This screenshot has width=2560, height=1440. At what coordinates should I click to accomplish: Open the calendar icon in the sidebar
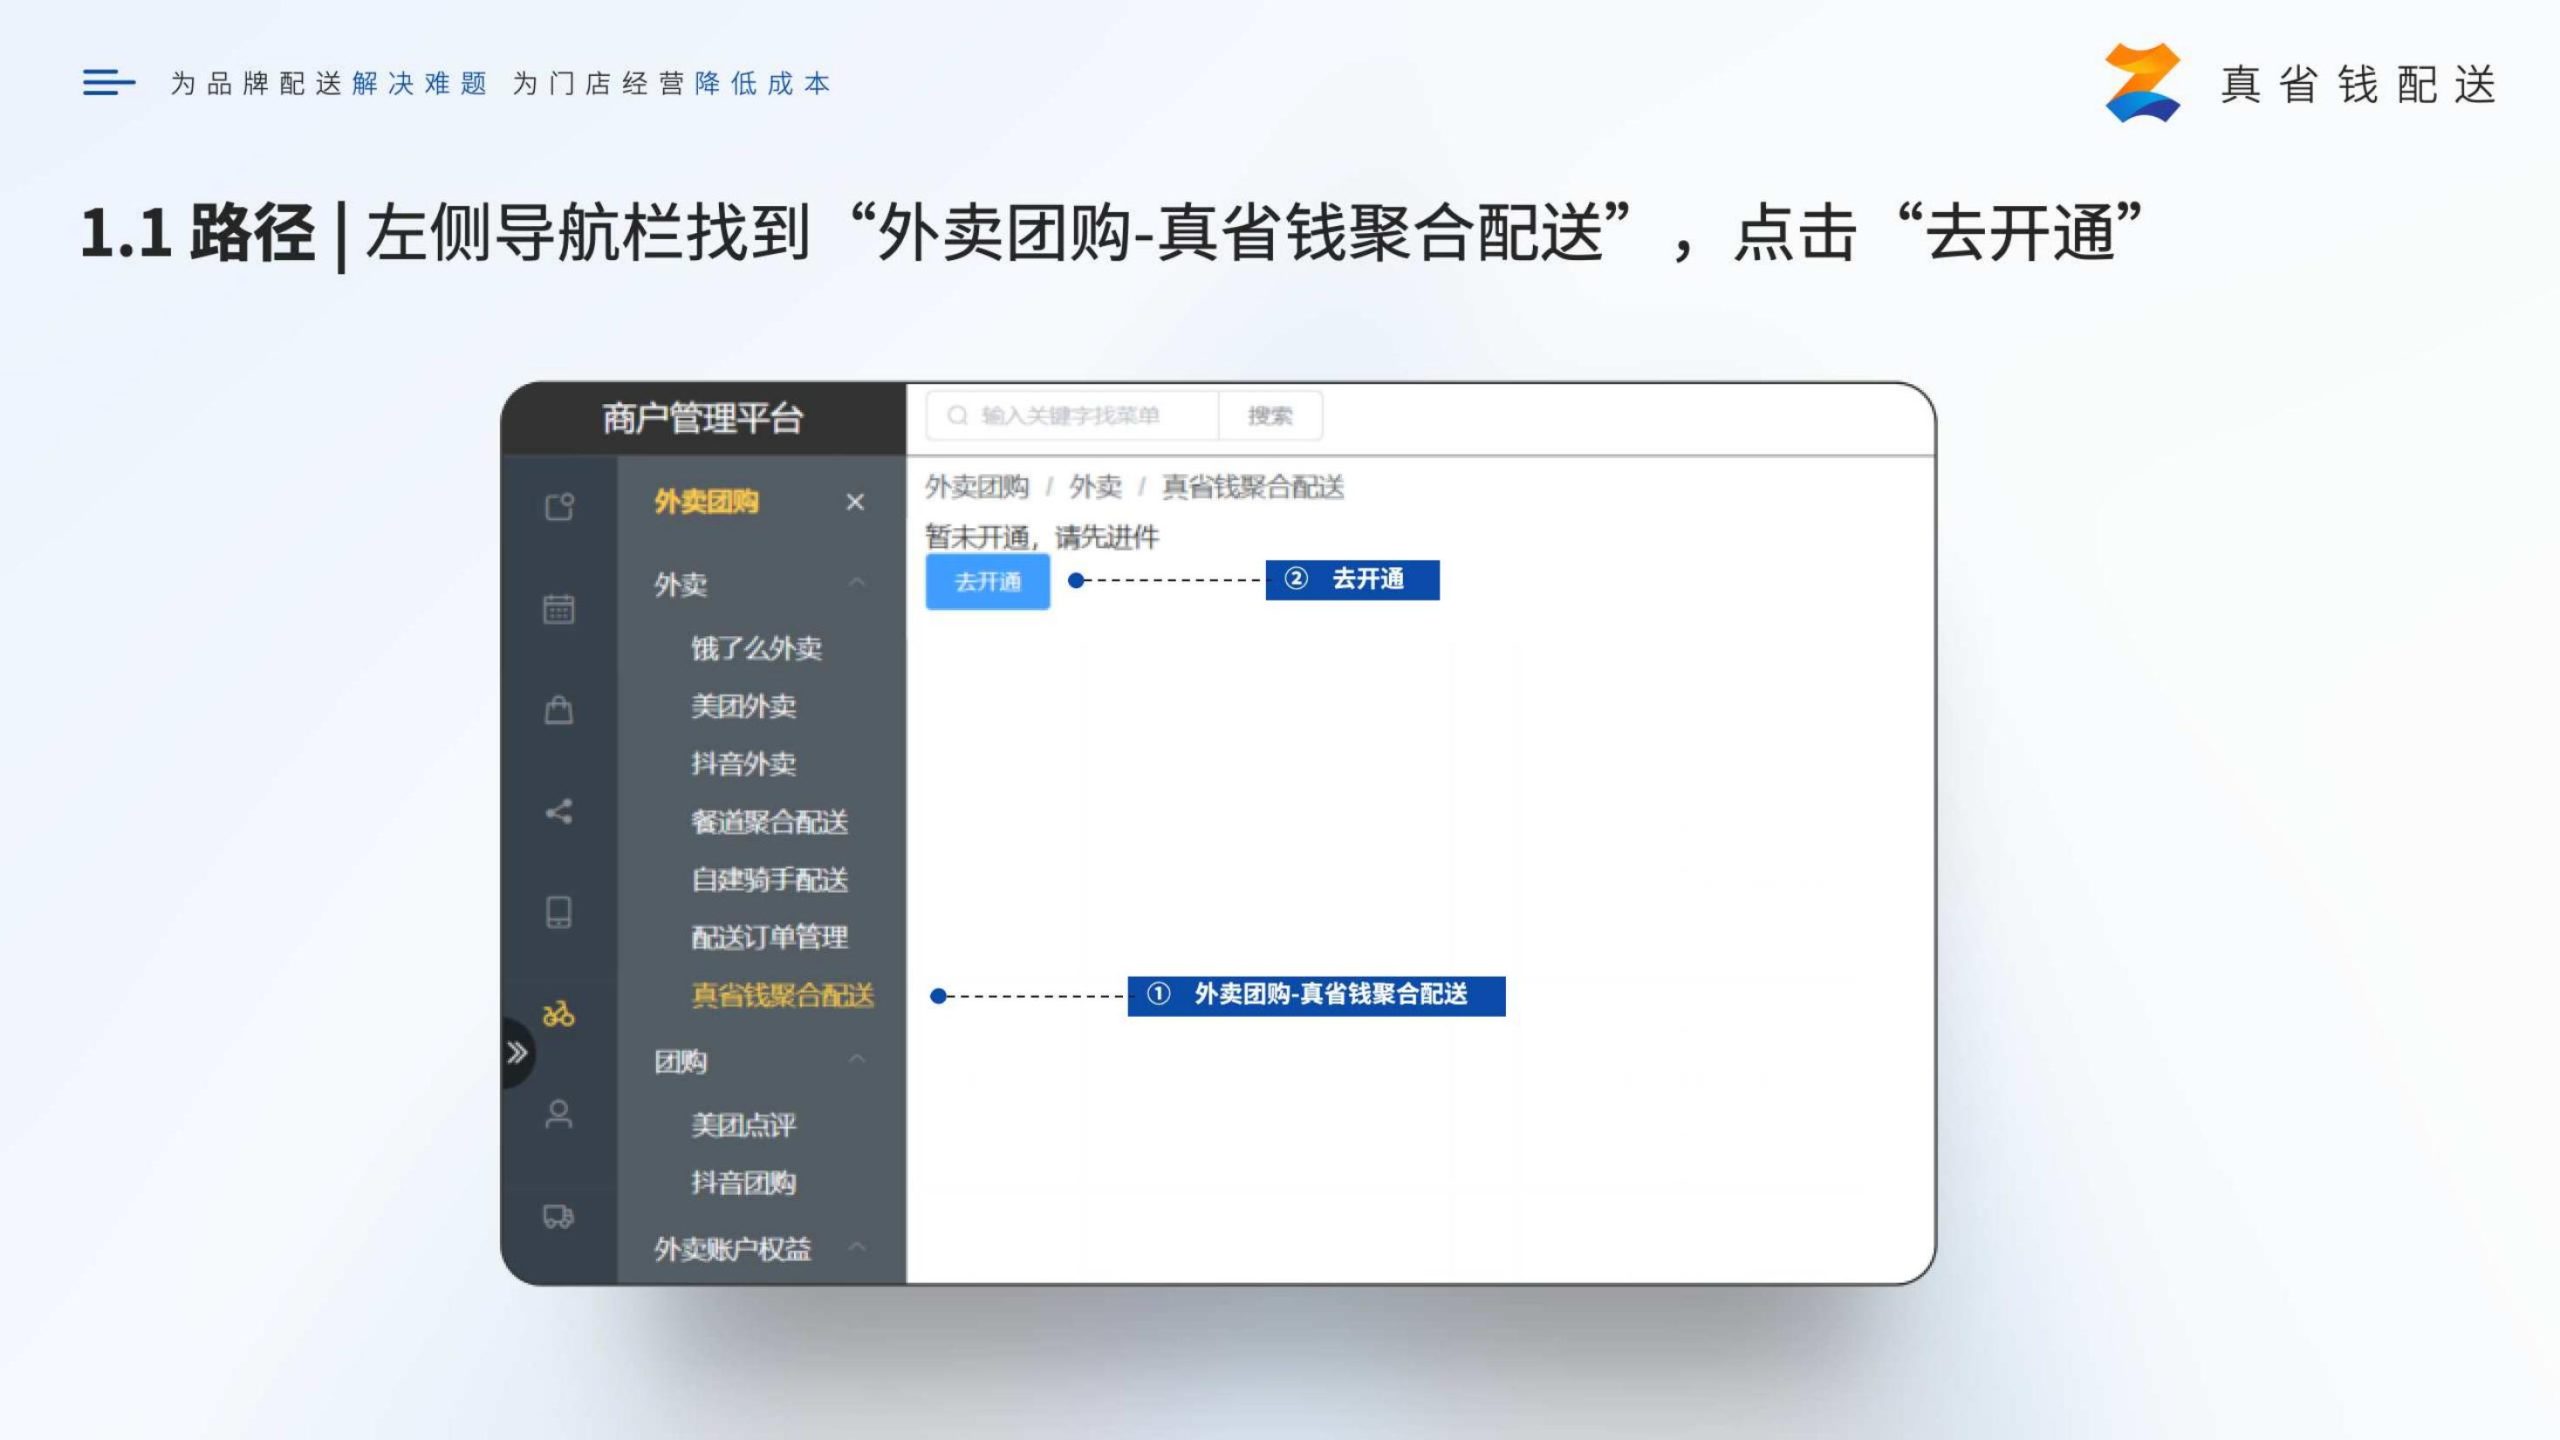click(559, 608)
